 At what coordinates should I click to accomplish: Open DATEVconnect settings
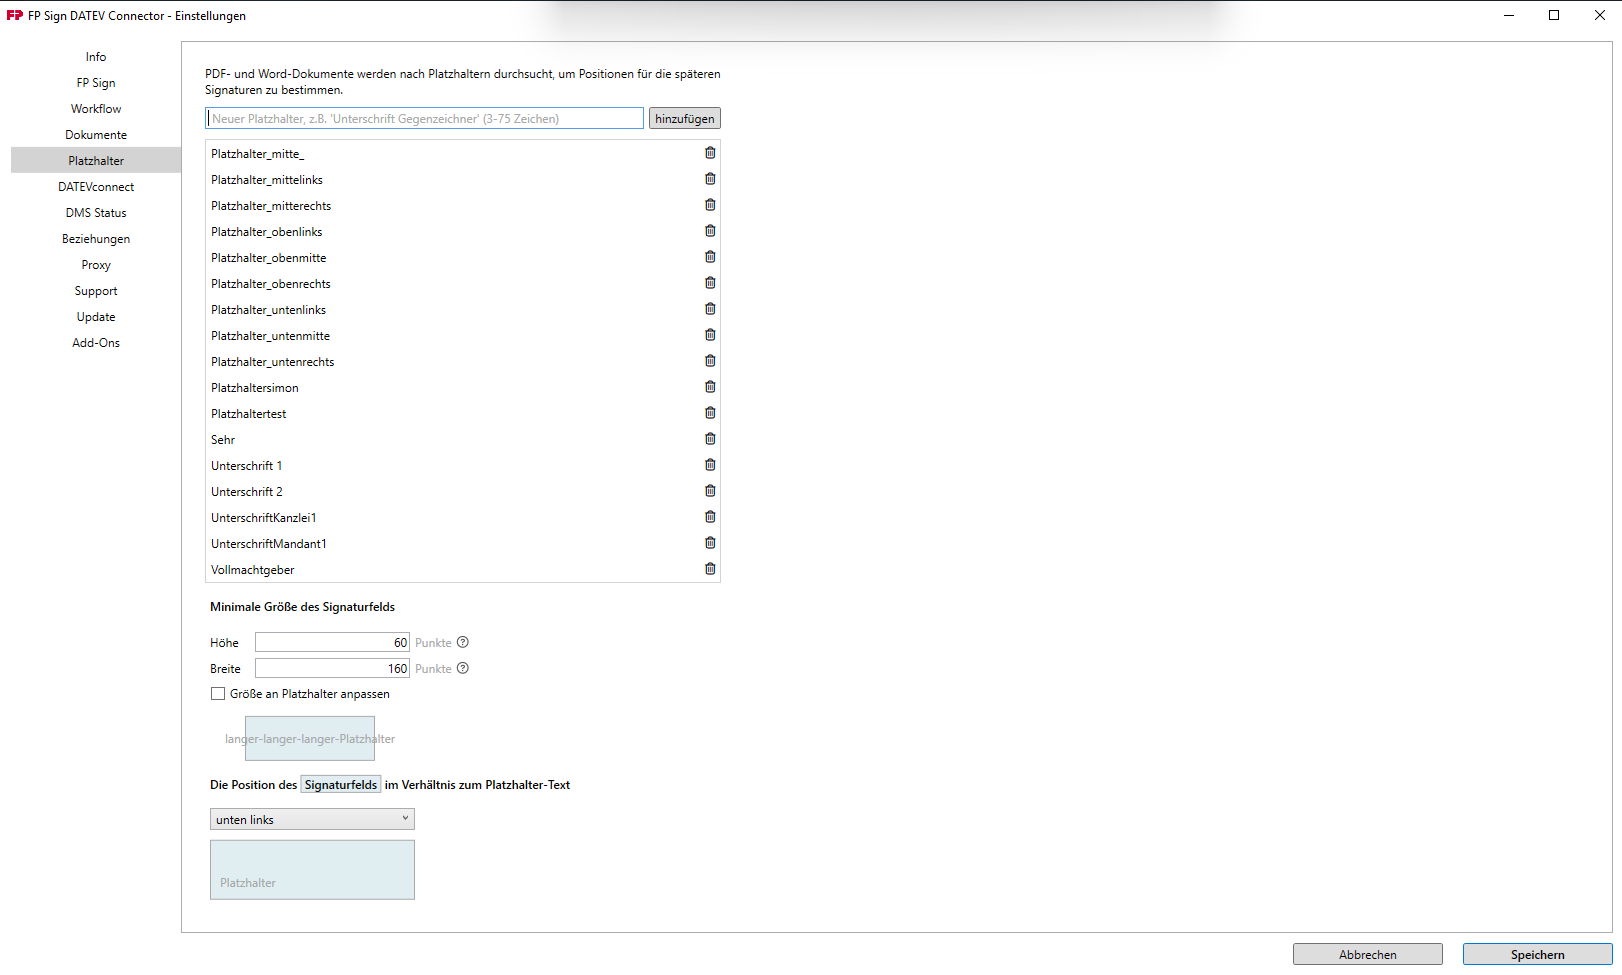point(96,187)
